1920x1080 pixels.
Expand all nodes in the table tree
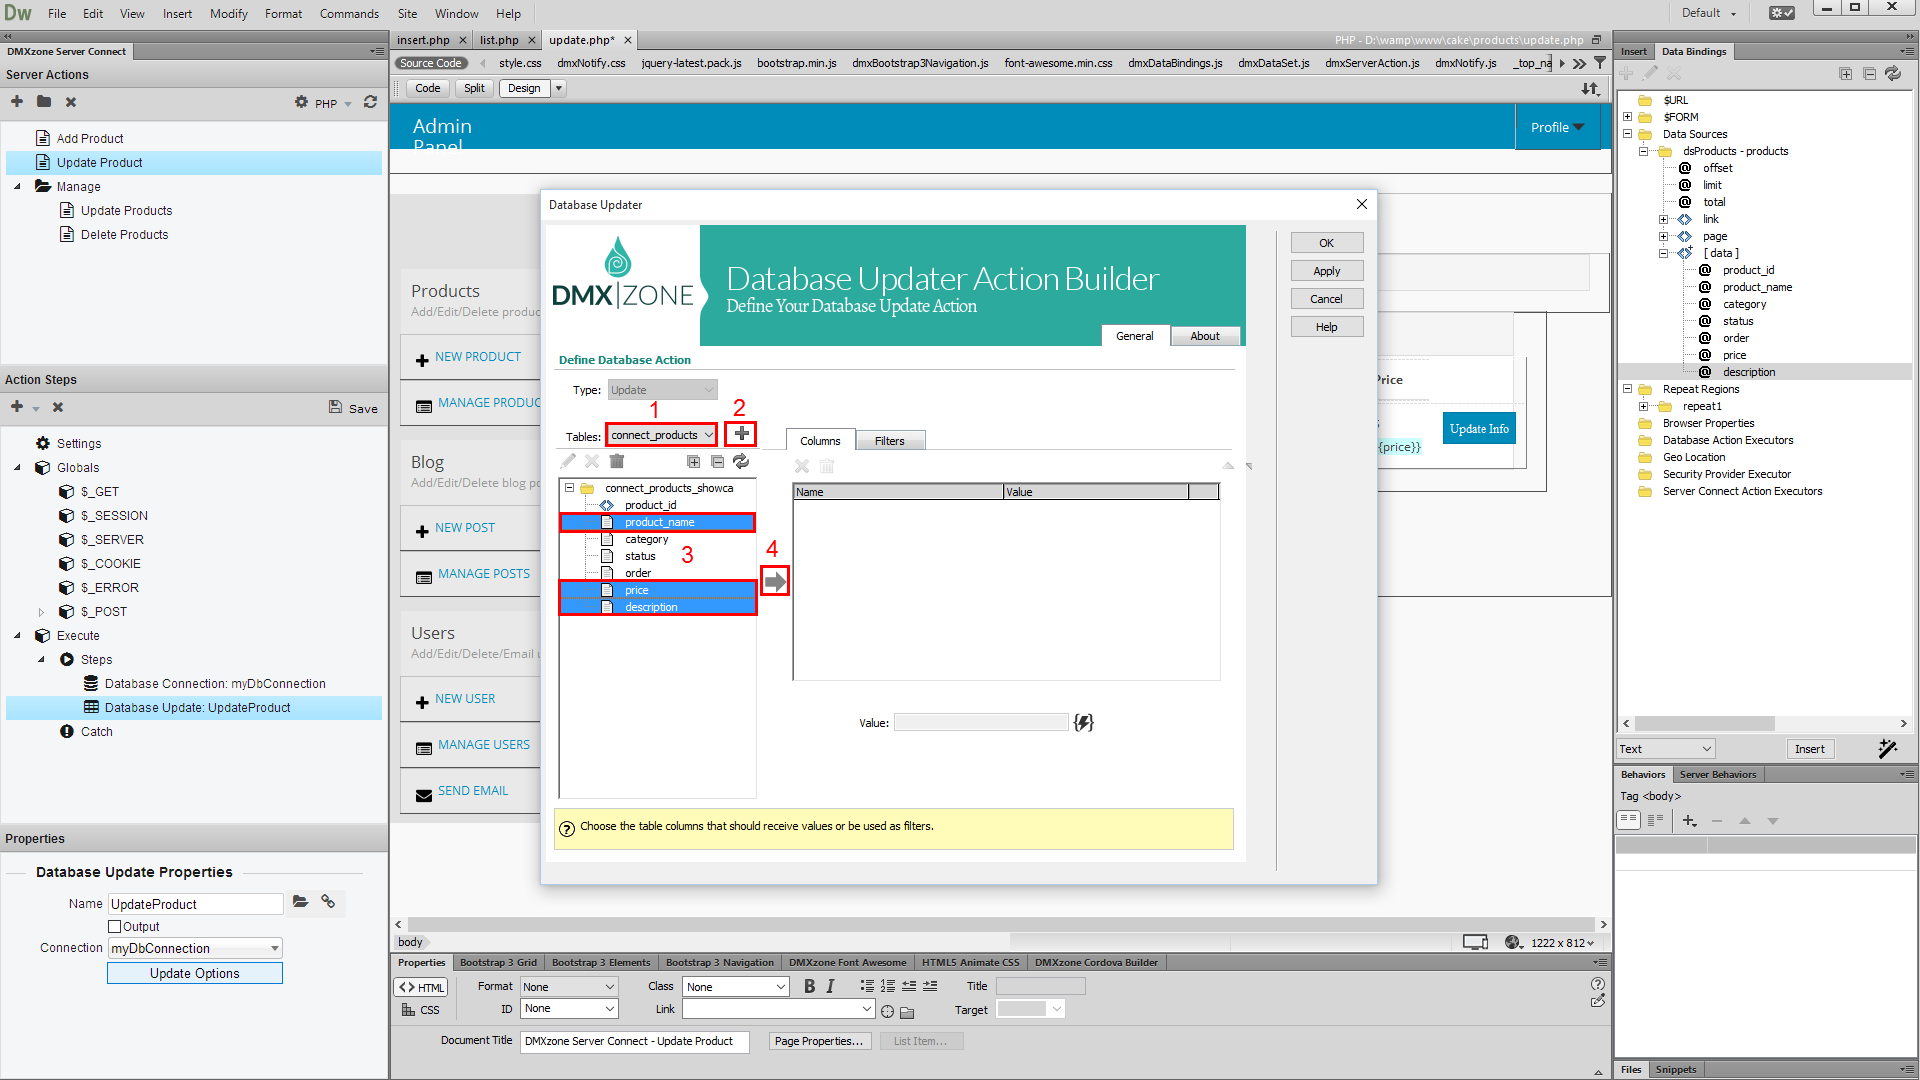pos(693,461)
